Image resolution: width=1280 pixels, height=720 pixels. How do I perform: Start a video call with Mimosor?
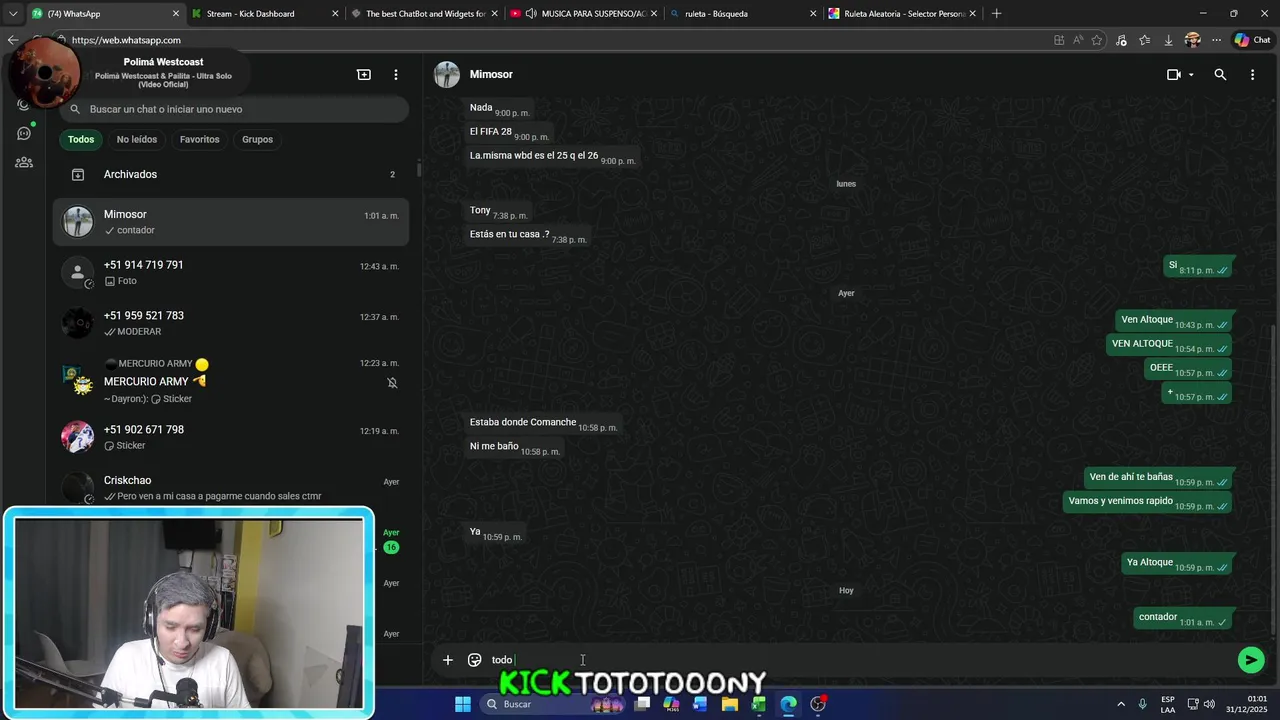[1174, 75]
